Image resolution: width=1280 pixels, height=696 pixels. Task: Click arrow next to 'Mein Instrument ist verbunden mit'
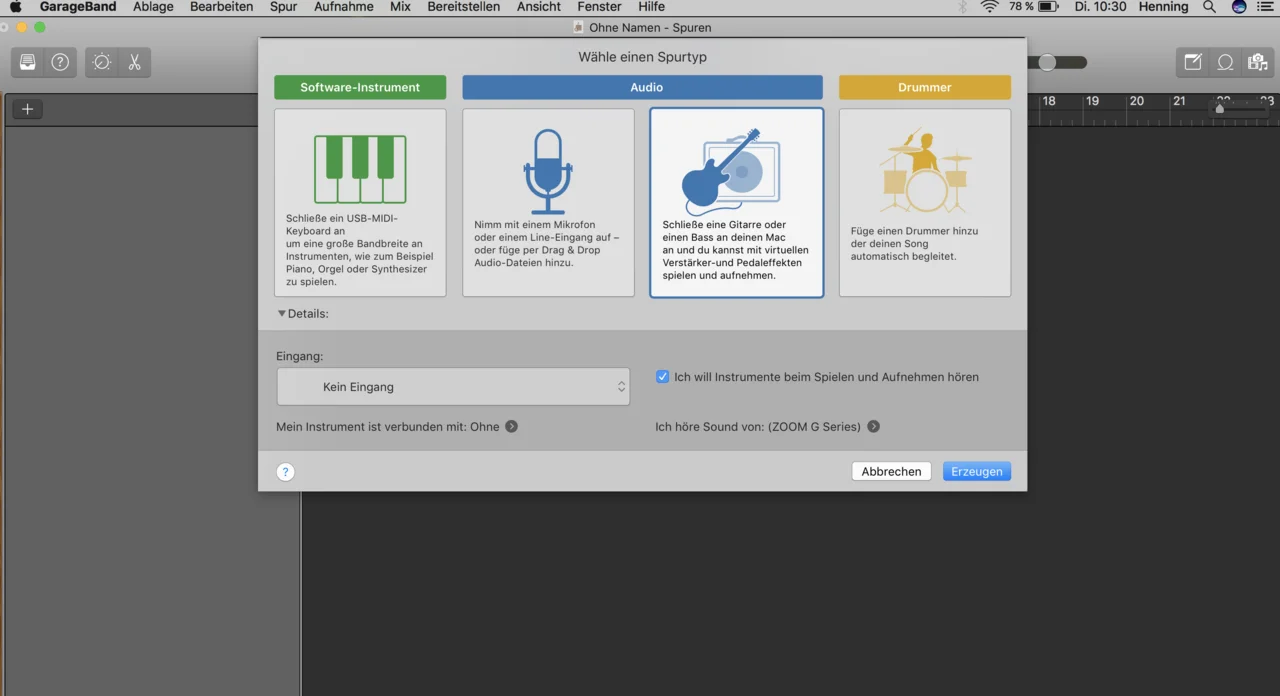point(511,427)
